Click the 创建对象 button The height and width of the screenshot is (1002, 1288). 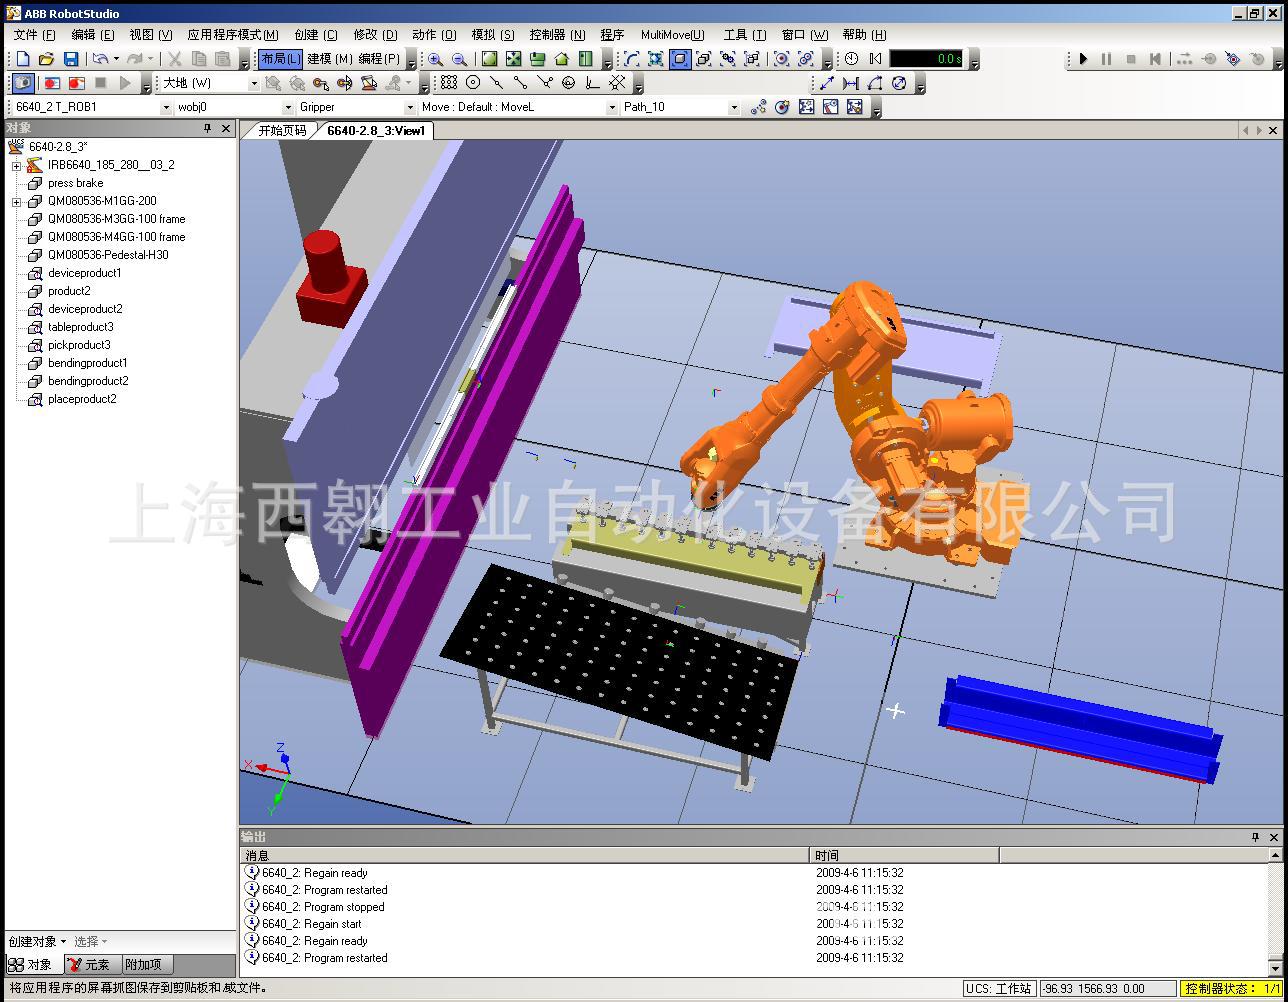point(36,941)
